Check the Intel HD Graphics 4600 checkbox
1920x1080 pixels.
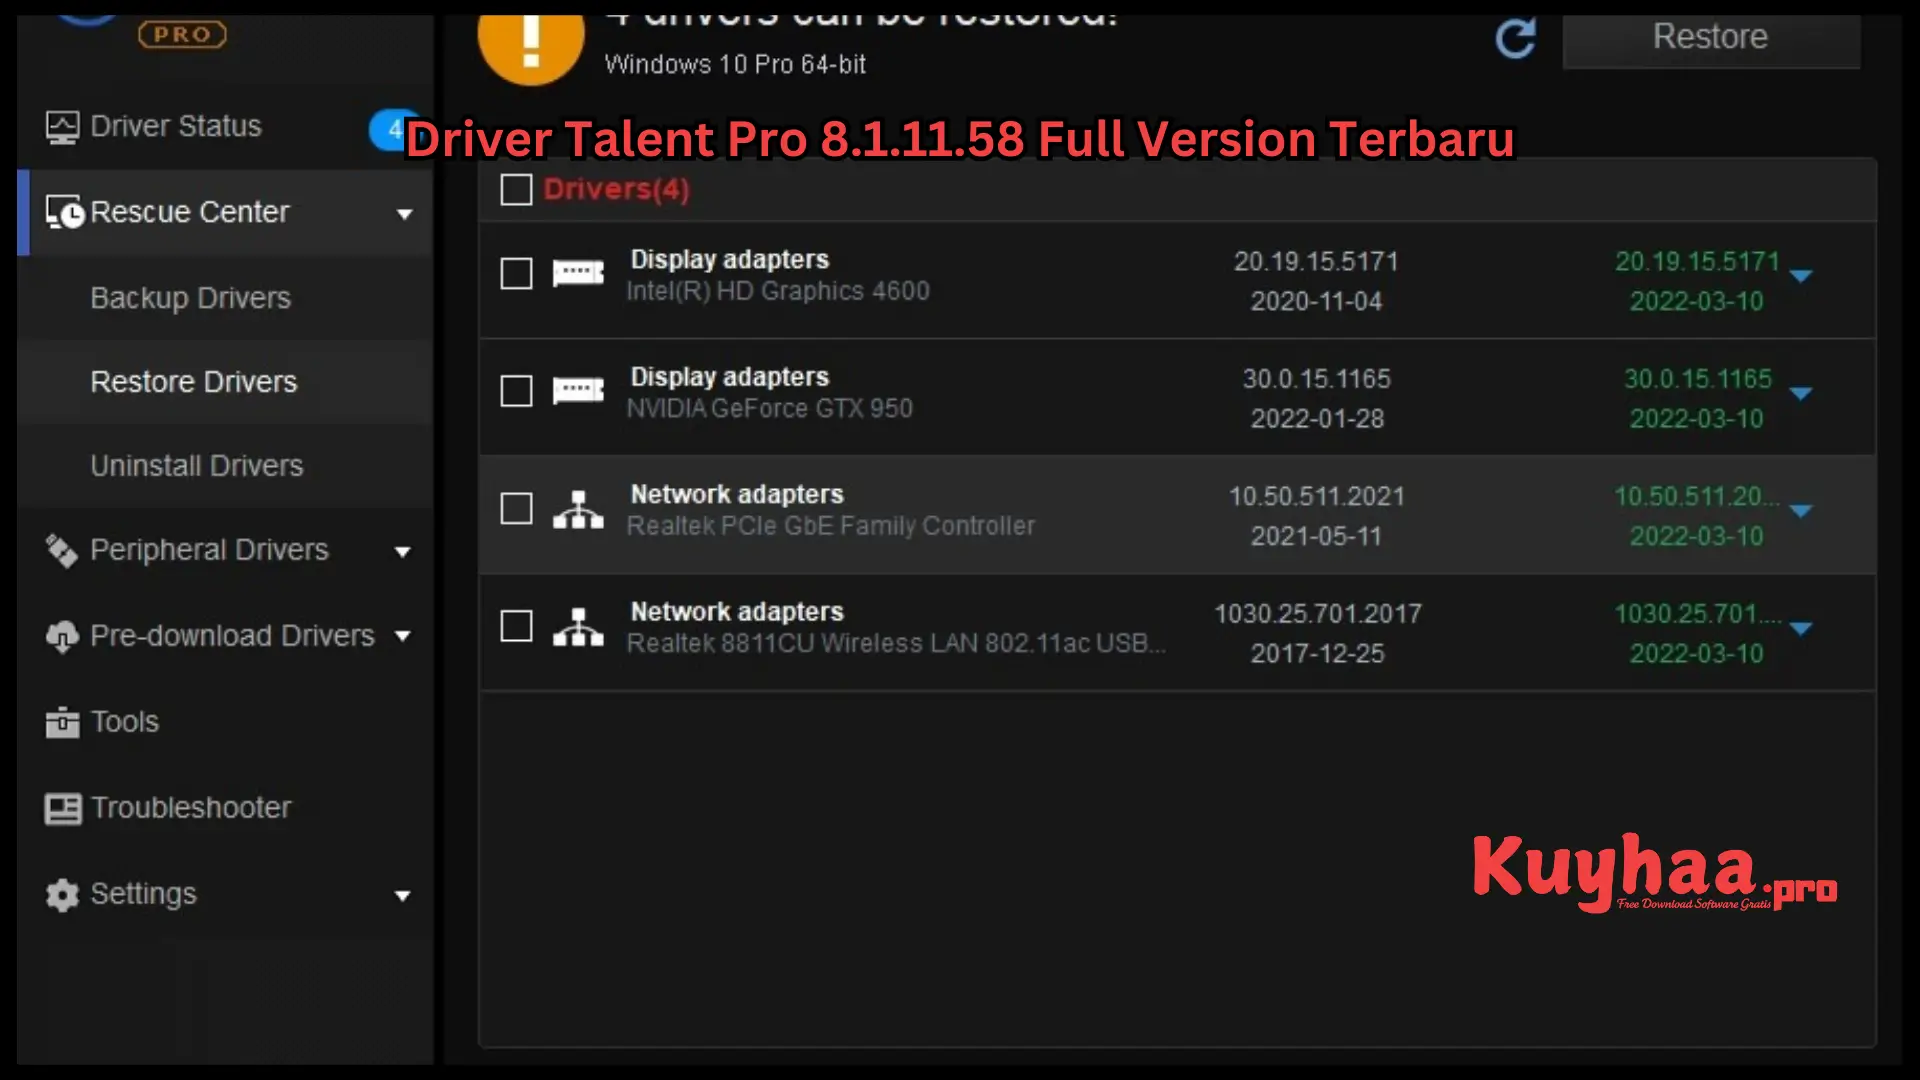pos(514,273)
